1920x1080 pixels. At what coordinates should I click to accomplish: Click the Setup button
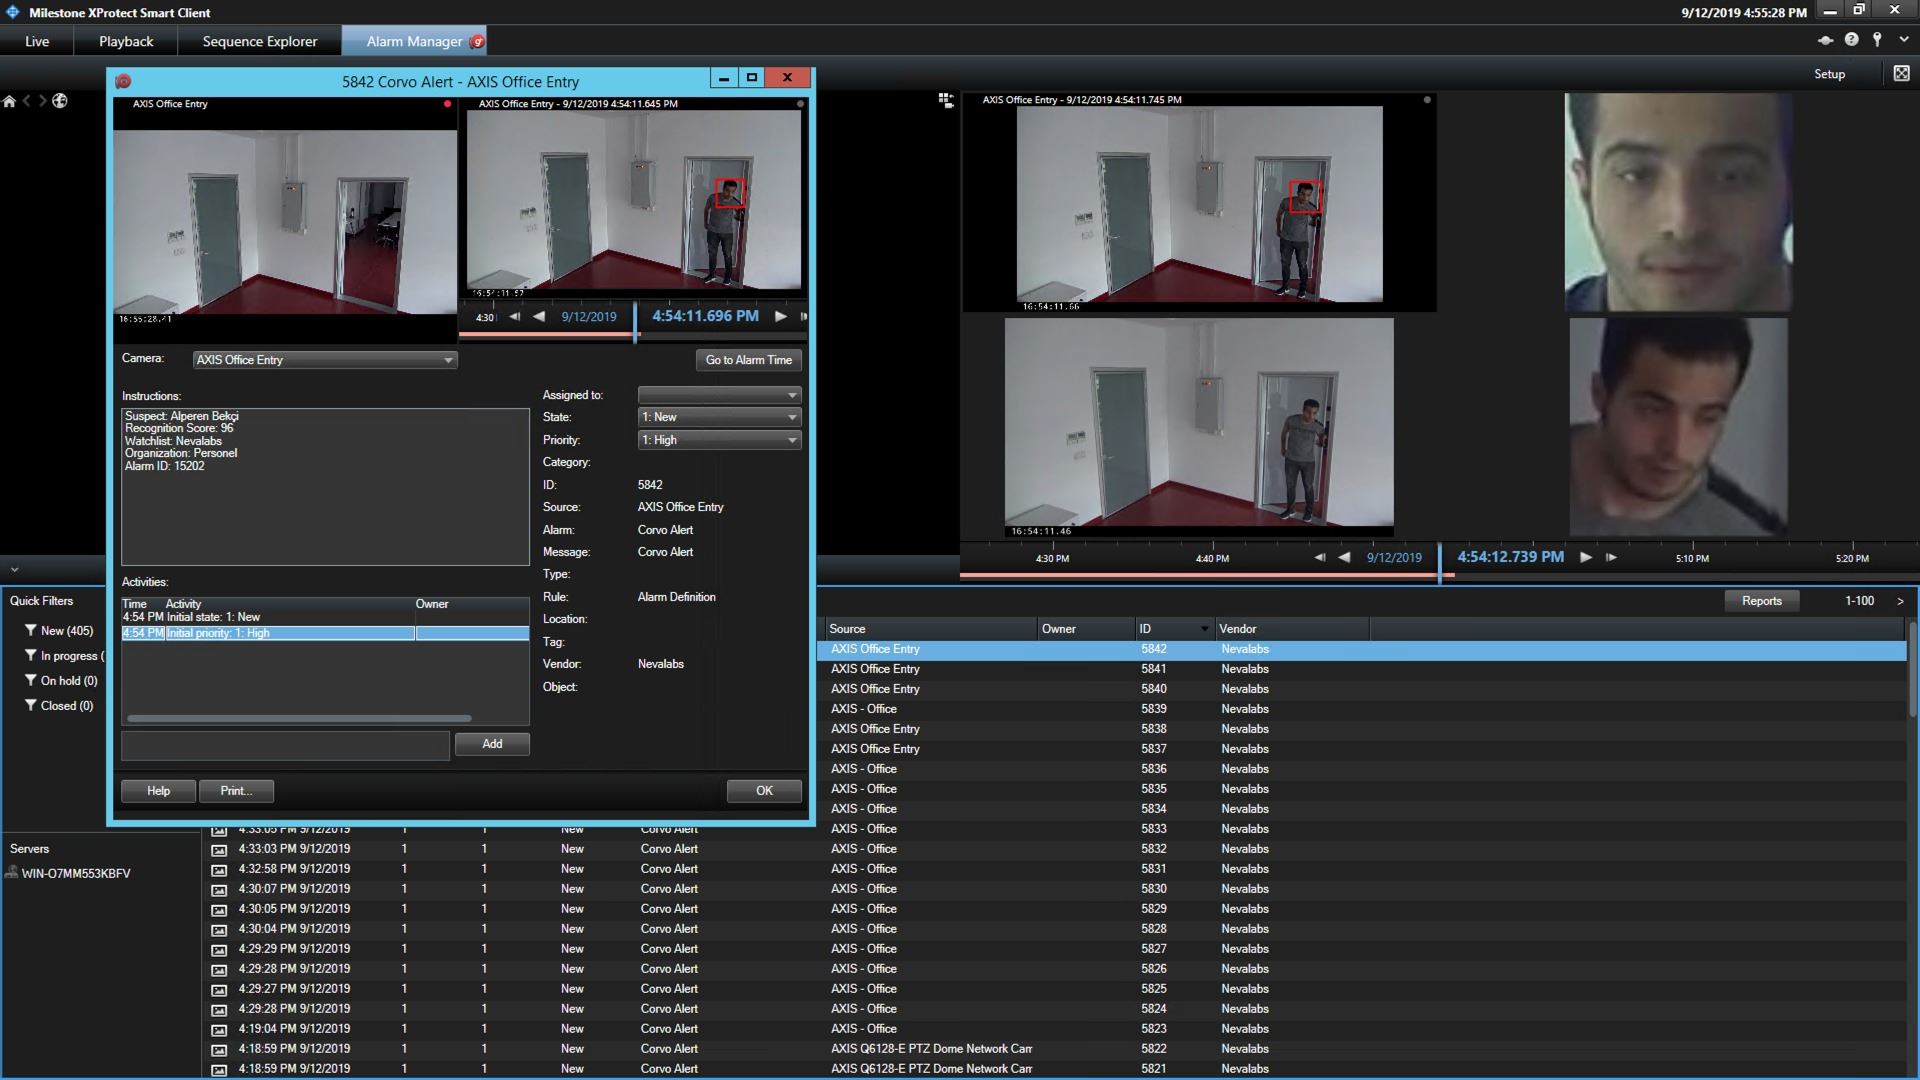pyautogui.click(x=1829, y=74)
